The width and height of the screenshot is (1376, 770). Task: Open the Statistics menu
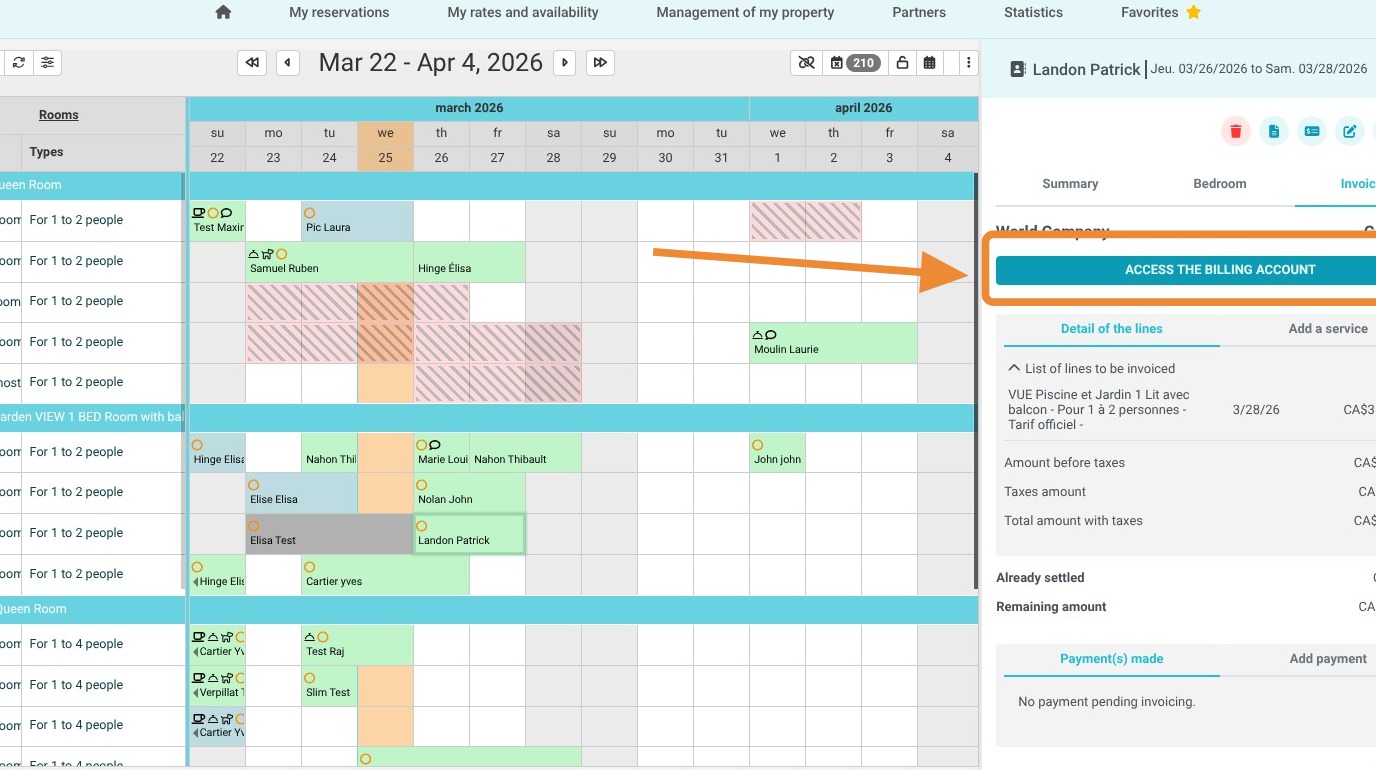pos(1033,13)
